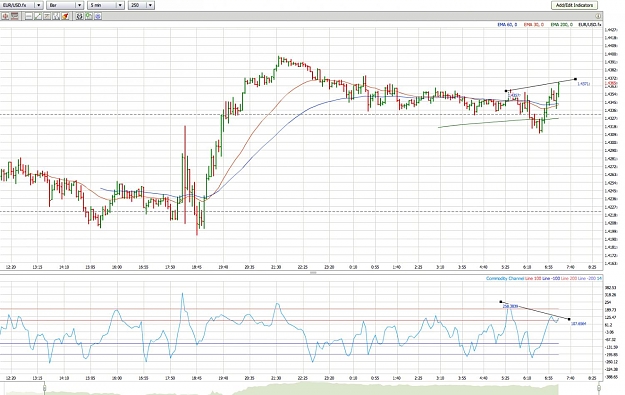This screenshot has height=395, width=625.
Task: Click the Add/Edit Indicators button
Action: point(574,5)
